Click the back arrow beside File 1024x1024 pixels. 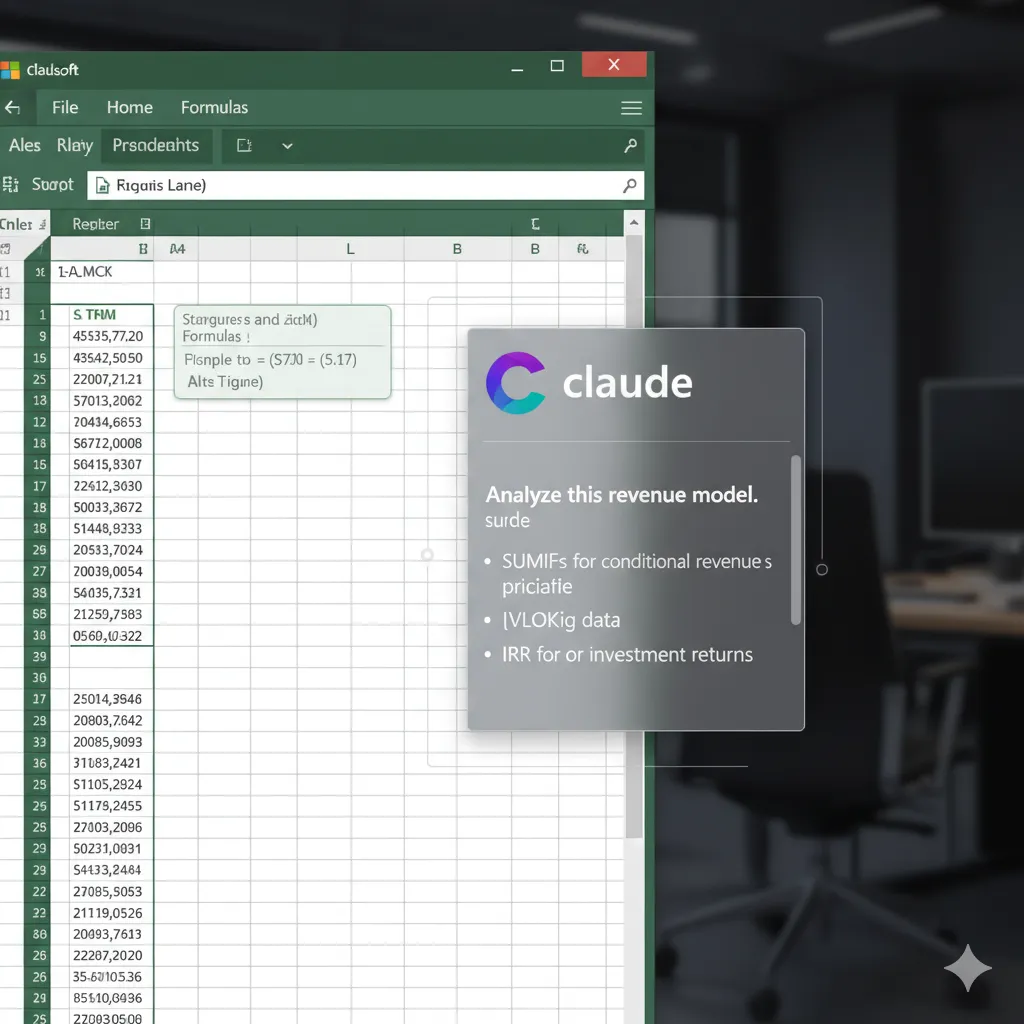[x=12, y=108]
